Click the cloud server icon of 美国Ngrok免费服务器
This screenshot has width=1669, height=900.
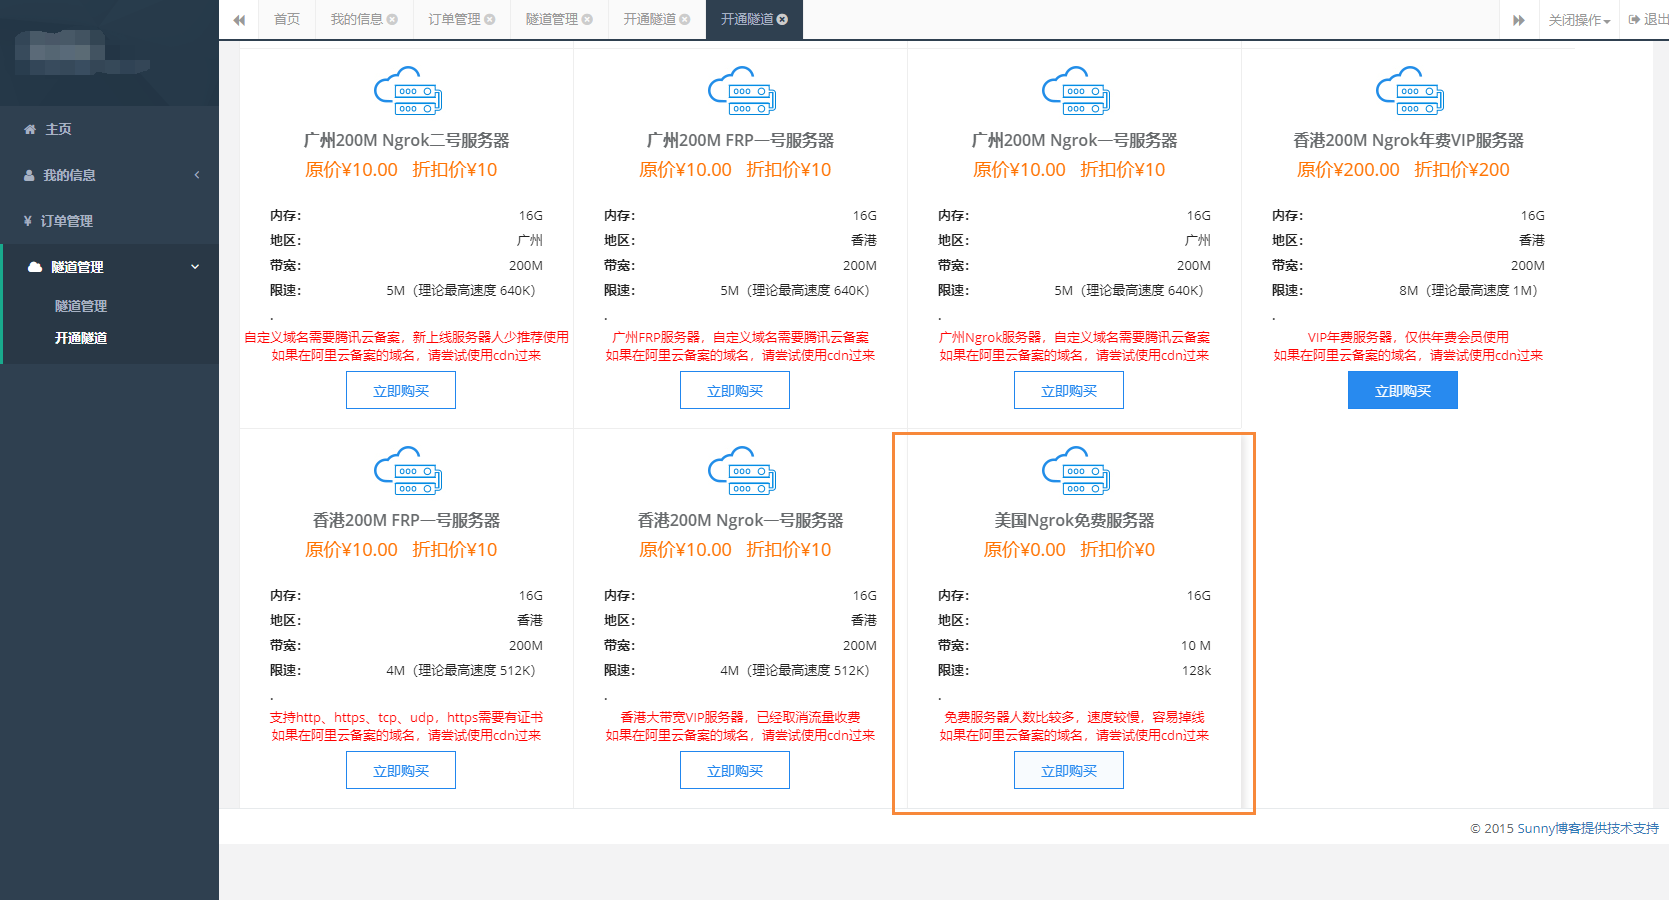tap(1075, 471)
